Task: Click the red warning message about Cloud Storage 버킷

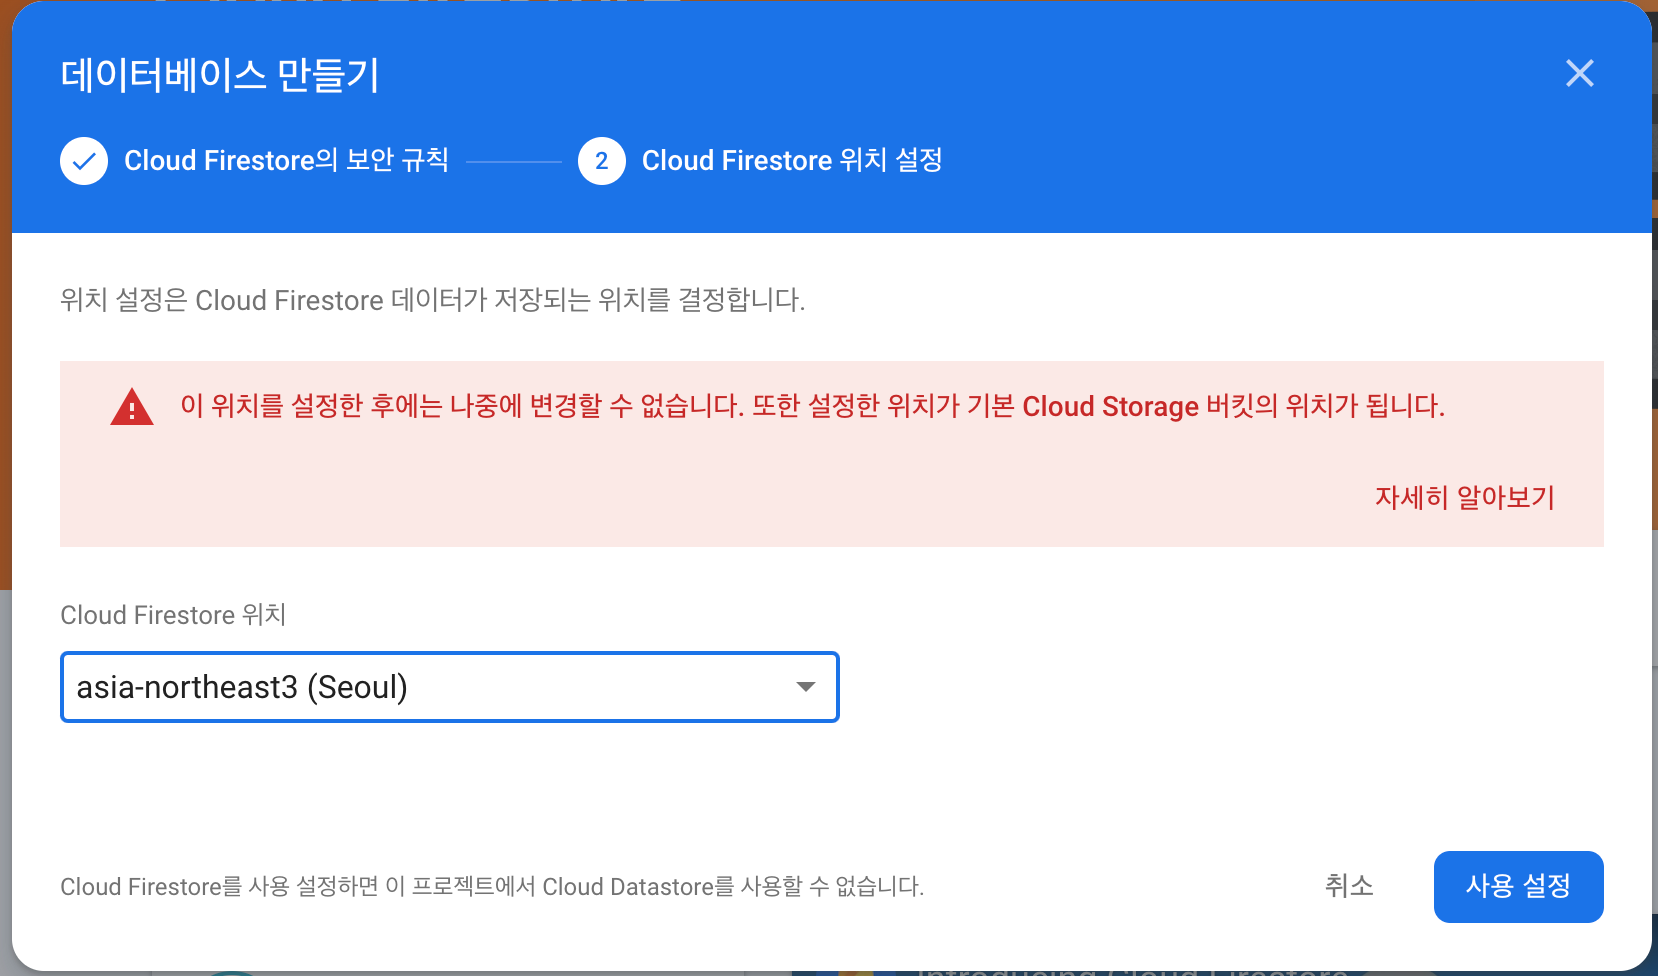Action: click(812, 406)
